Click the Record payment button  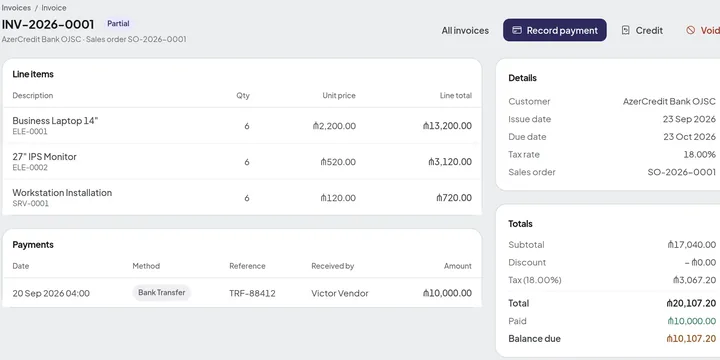coord(555,30)
